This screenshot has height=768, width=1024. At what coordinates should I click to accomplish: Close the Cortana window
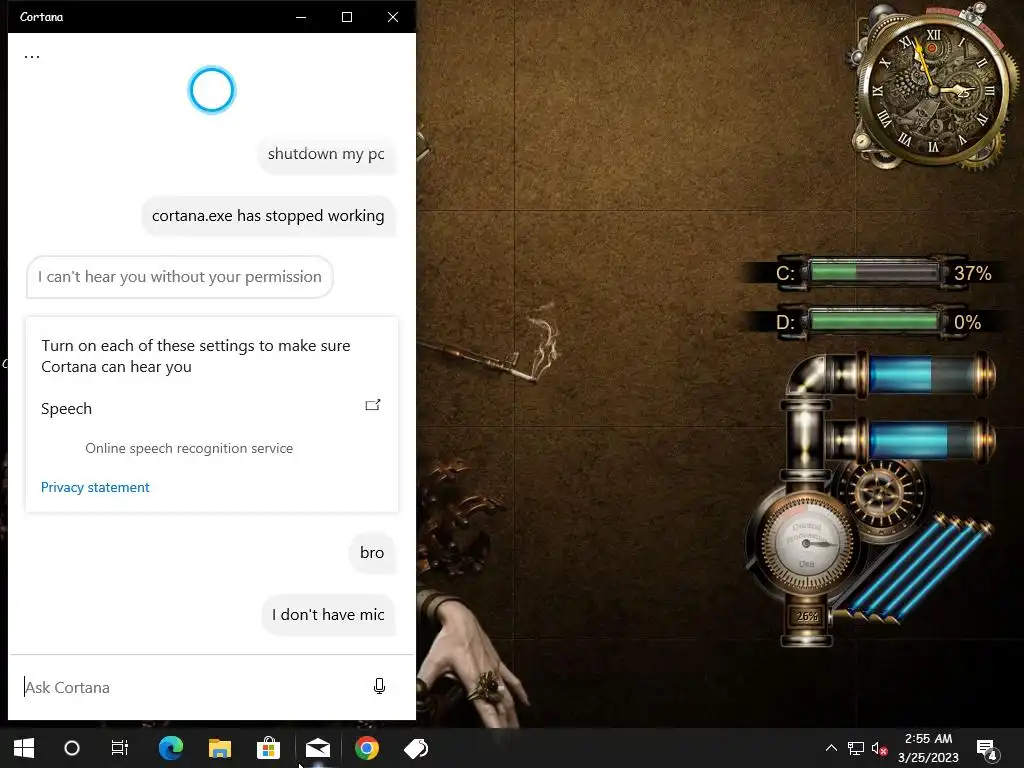pyautogui.click(x=392, y=17)
